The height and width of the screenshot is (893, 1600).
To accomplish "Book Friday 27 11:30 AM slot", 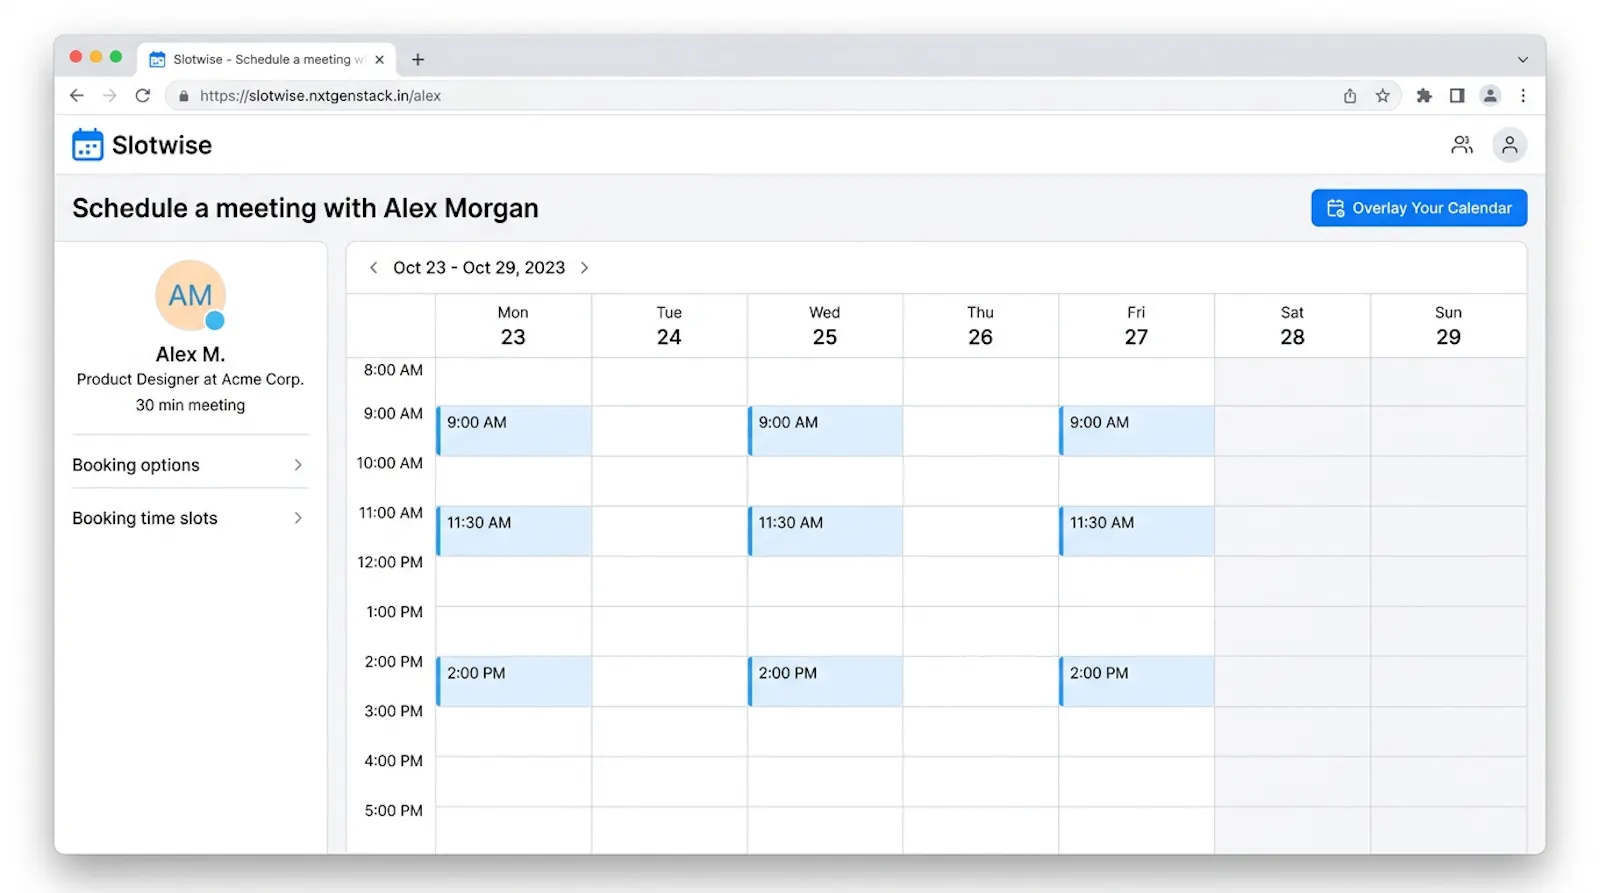I will point(1137,531).
